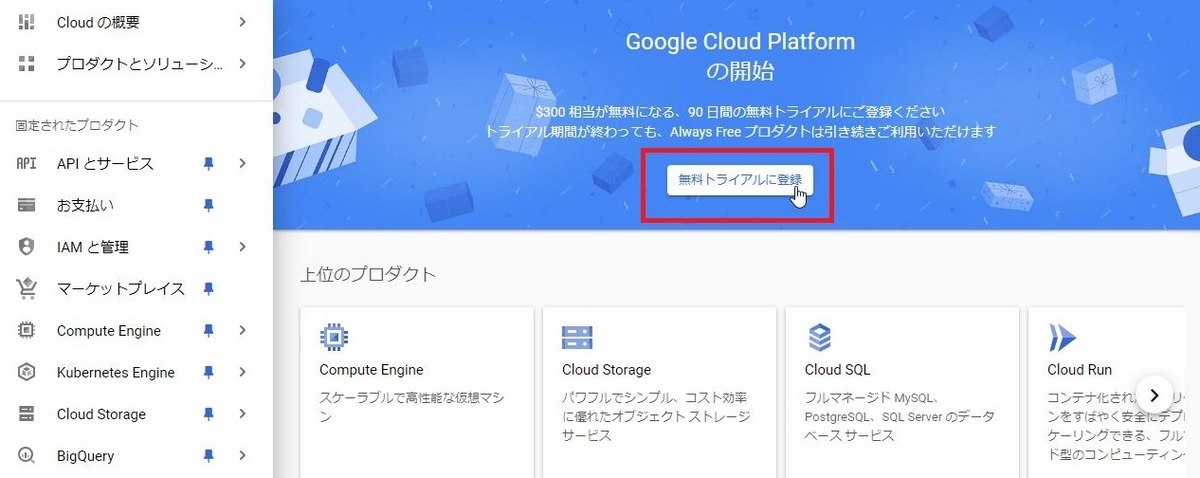Unpin Cloud Storage in the sidebar
The width and height of the screenshot is (1200, 478).
pyautogui.click(x=208, y=414)
